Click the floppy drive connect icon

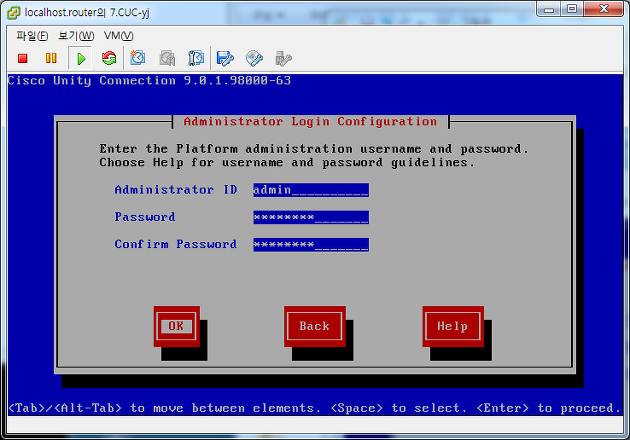point(225,58)
